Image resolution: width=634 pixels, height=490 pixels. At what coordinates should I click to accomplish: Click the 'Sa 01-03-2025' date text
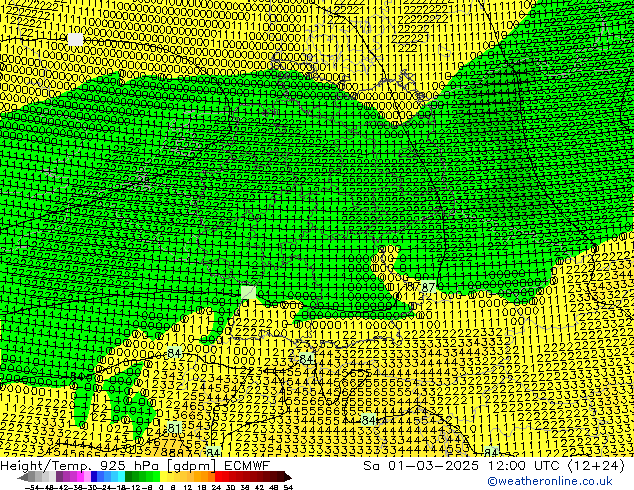point(421,465)
